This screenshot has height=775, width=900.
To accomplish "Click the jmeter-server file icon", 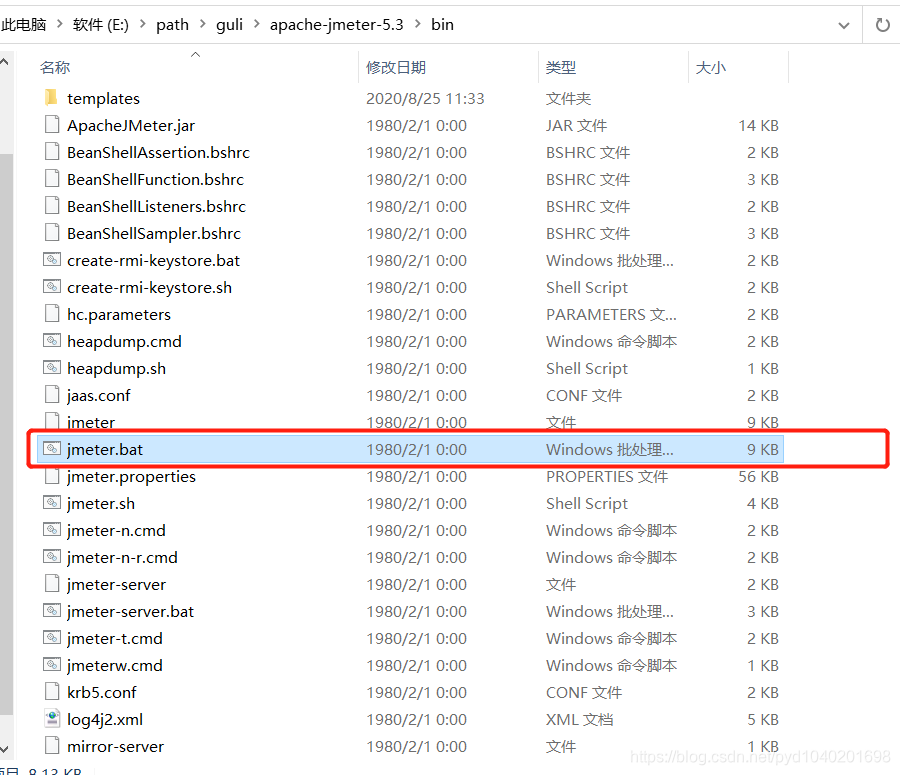I will pyautogui.click(x=52, y=584).
